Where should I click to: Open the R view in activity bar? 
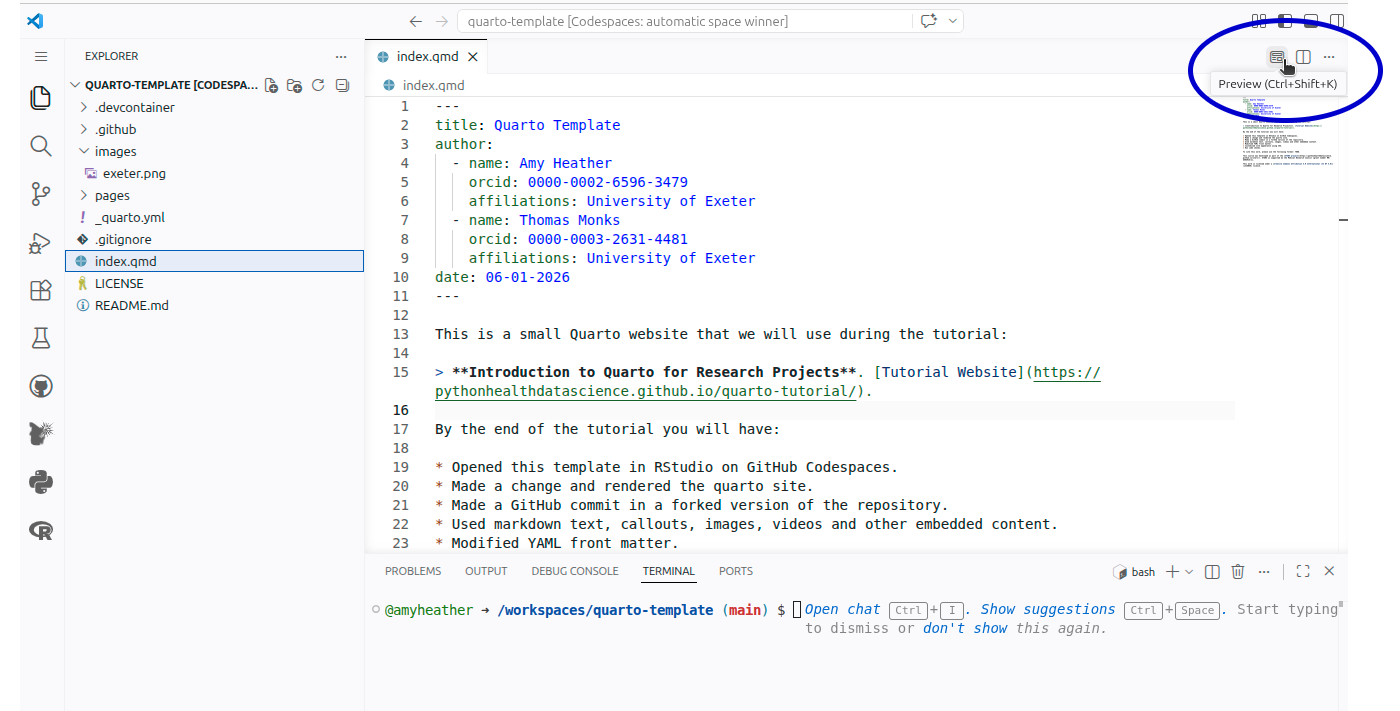(x=41, y=530)
